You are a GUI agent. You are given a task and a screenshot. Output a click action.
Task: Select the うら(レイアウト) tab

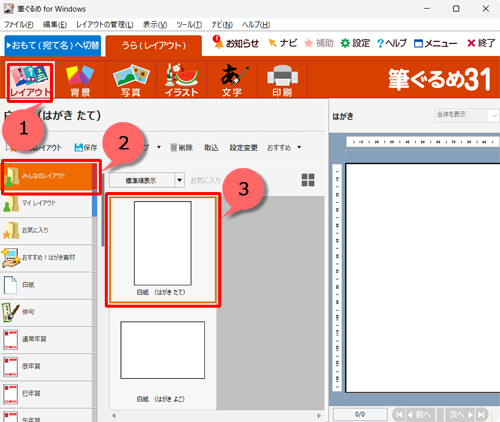(x=154, y=45)
